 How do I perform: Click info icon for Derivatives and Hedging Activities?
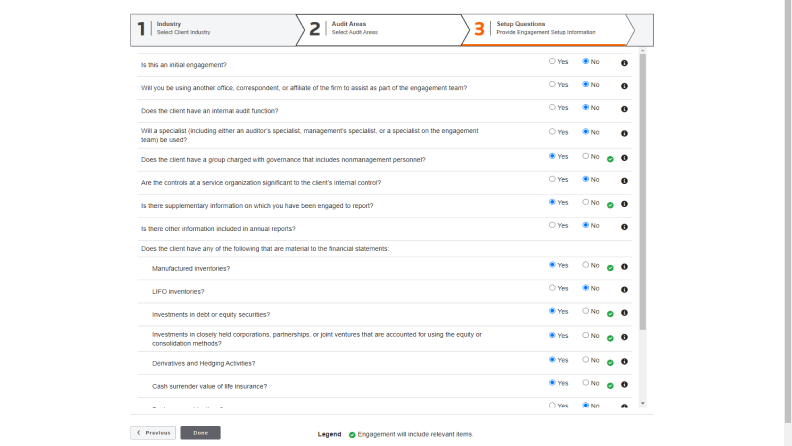pyautogui.click(x=625, y=361)
